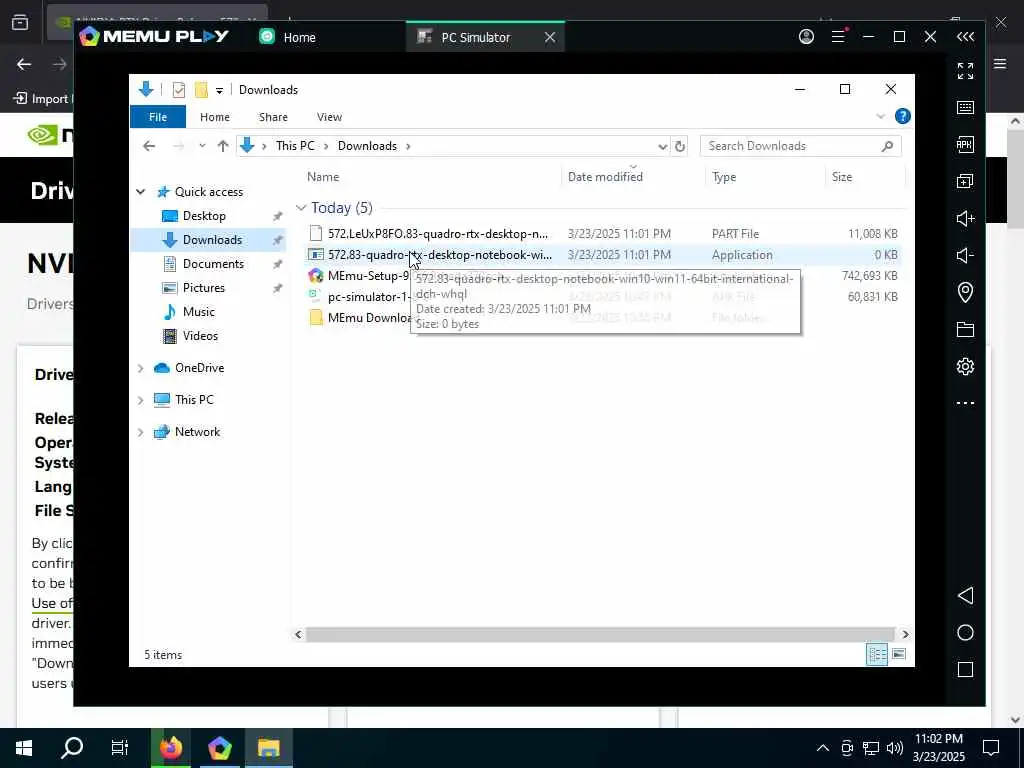
Task: Open the GPS location pin icon in MEmu
Action: 965,292
